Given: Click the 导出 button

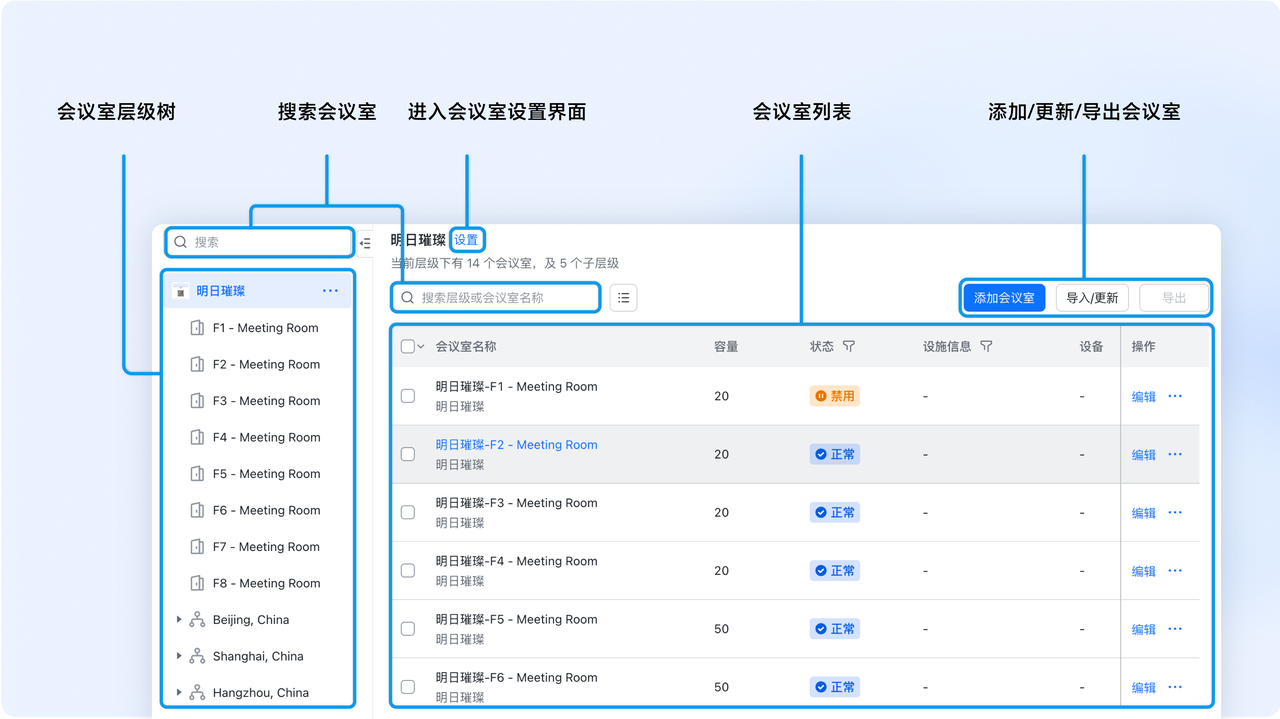Looking at the screenshot, I should click(1174, 298).
